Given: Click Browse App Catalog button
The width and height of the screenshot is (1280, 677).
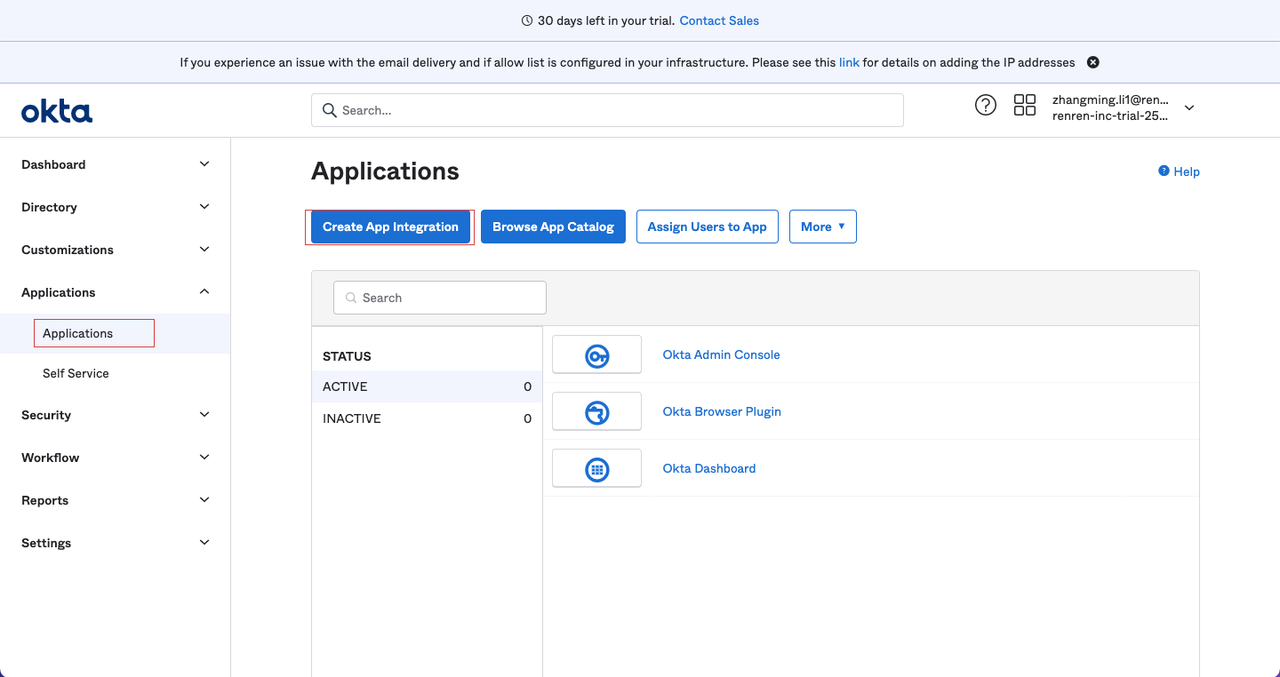Looking at the screenshot, I should [553, 227].
